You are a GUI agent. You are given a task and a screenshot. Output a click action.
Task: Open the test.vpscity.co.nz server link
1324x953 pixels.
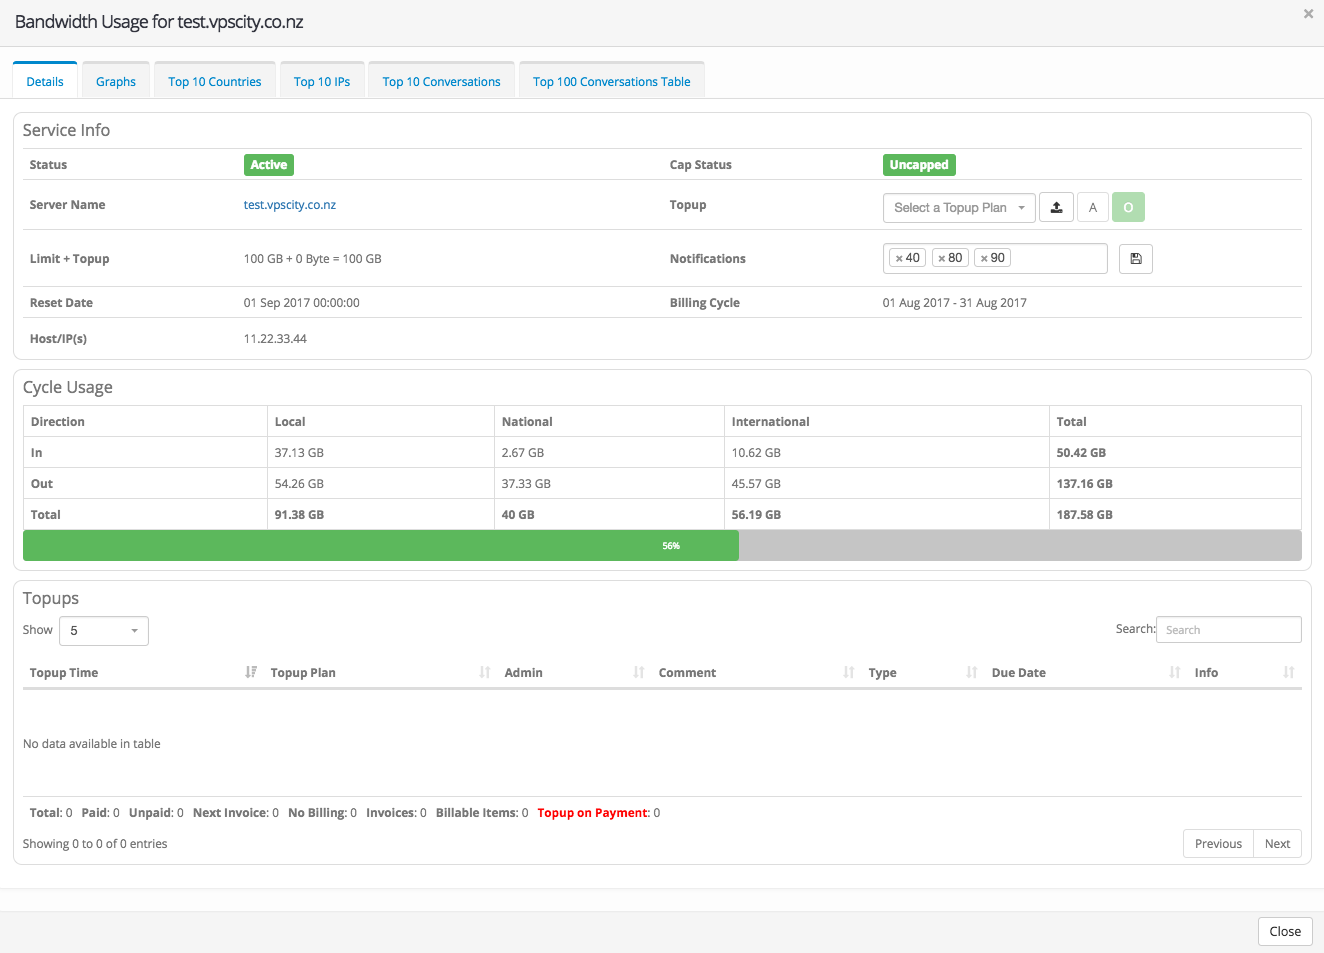[290, 205]
